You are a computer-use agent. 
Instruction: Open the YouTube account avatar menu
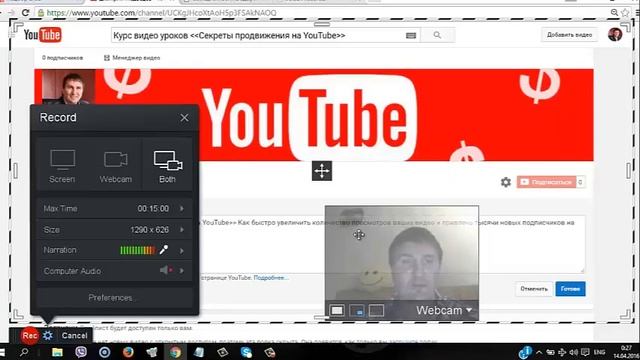click(615, 35)
